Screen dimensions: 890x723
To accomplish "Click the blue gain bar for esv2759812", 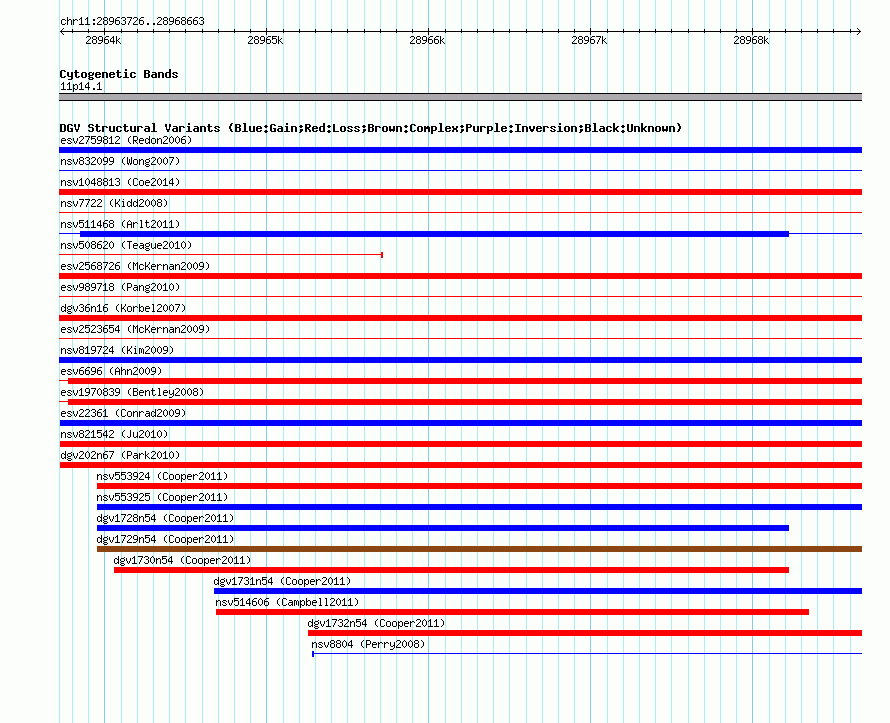I will (x=460, y=150).
